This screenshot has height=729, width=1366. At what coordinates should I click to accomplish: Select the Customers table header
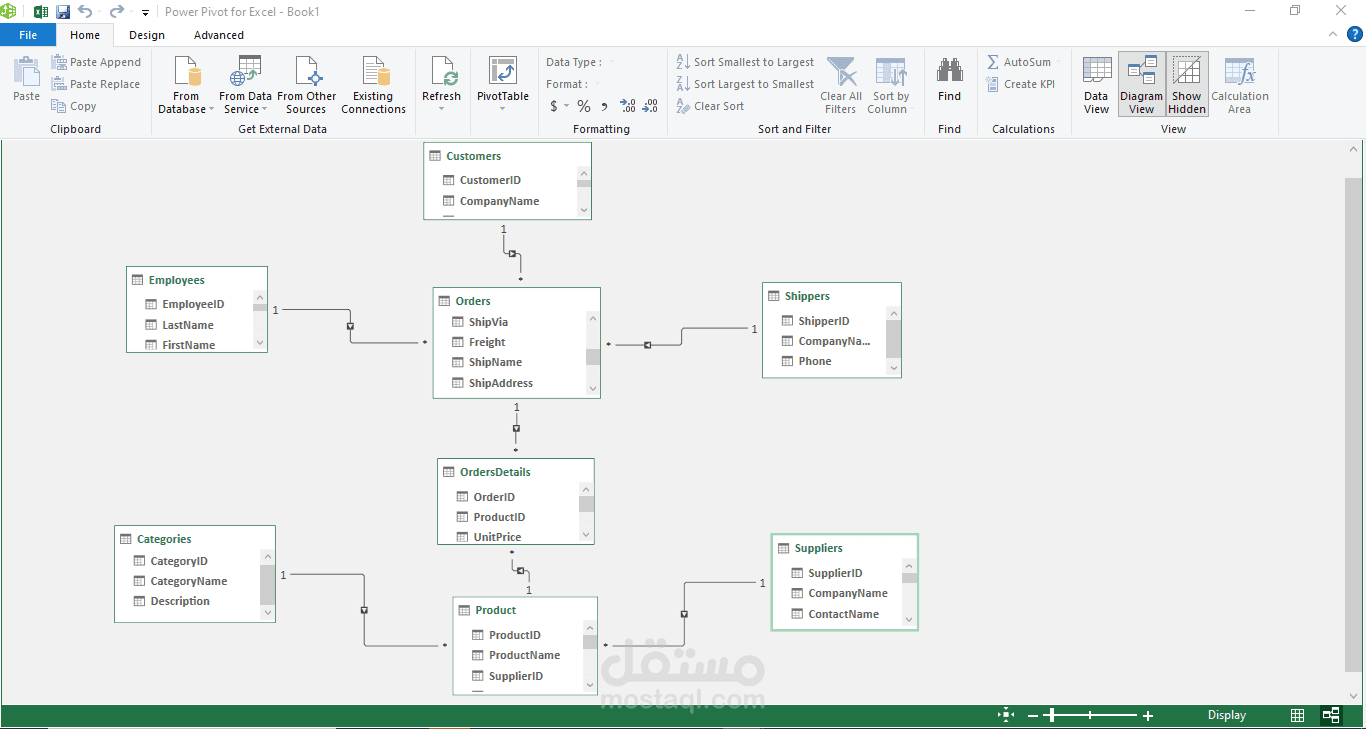click(x=508, y=156)
